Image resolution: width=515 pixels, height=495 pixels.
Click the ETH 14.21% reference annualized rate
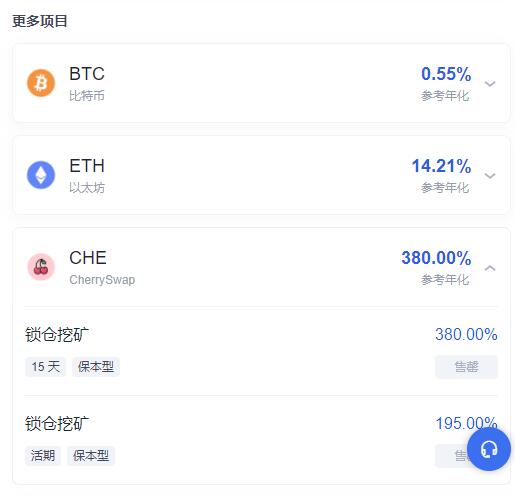(441, 166)
